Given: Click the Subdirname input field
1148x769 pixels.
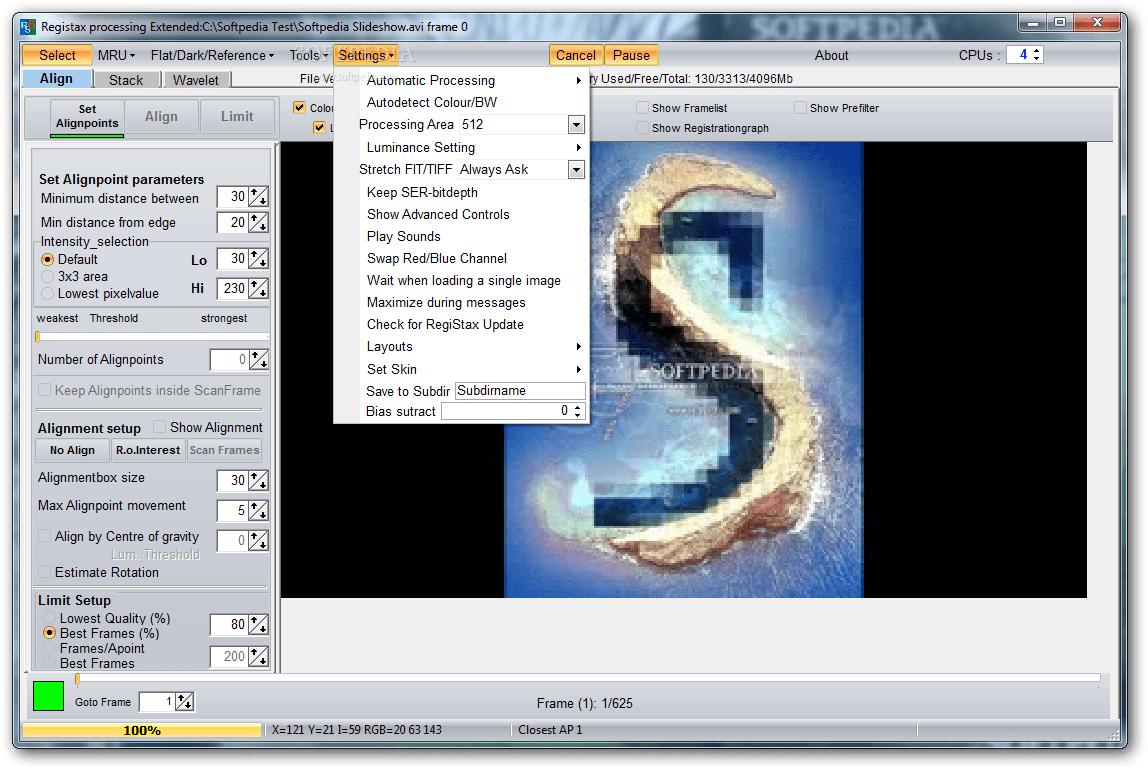Looking at the screenshot, I should coord(520,390).
